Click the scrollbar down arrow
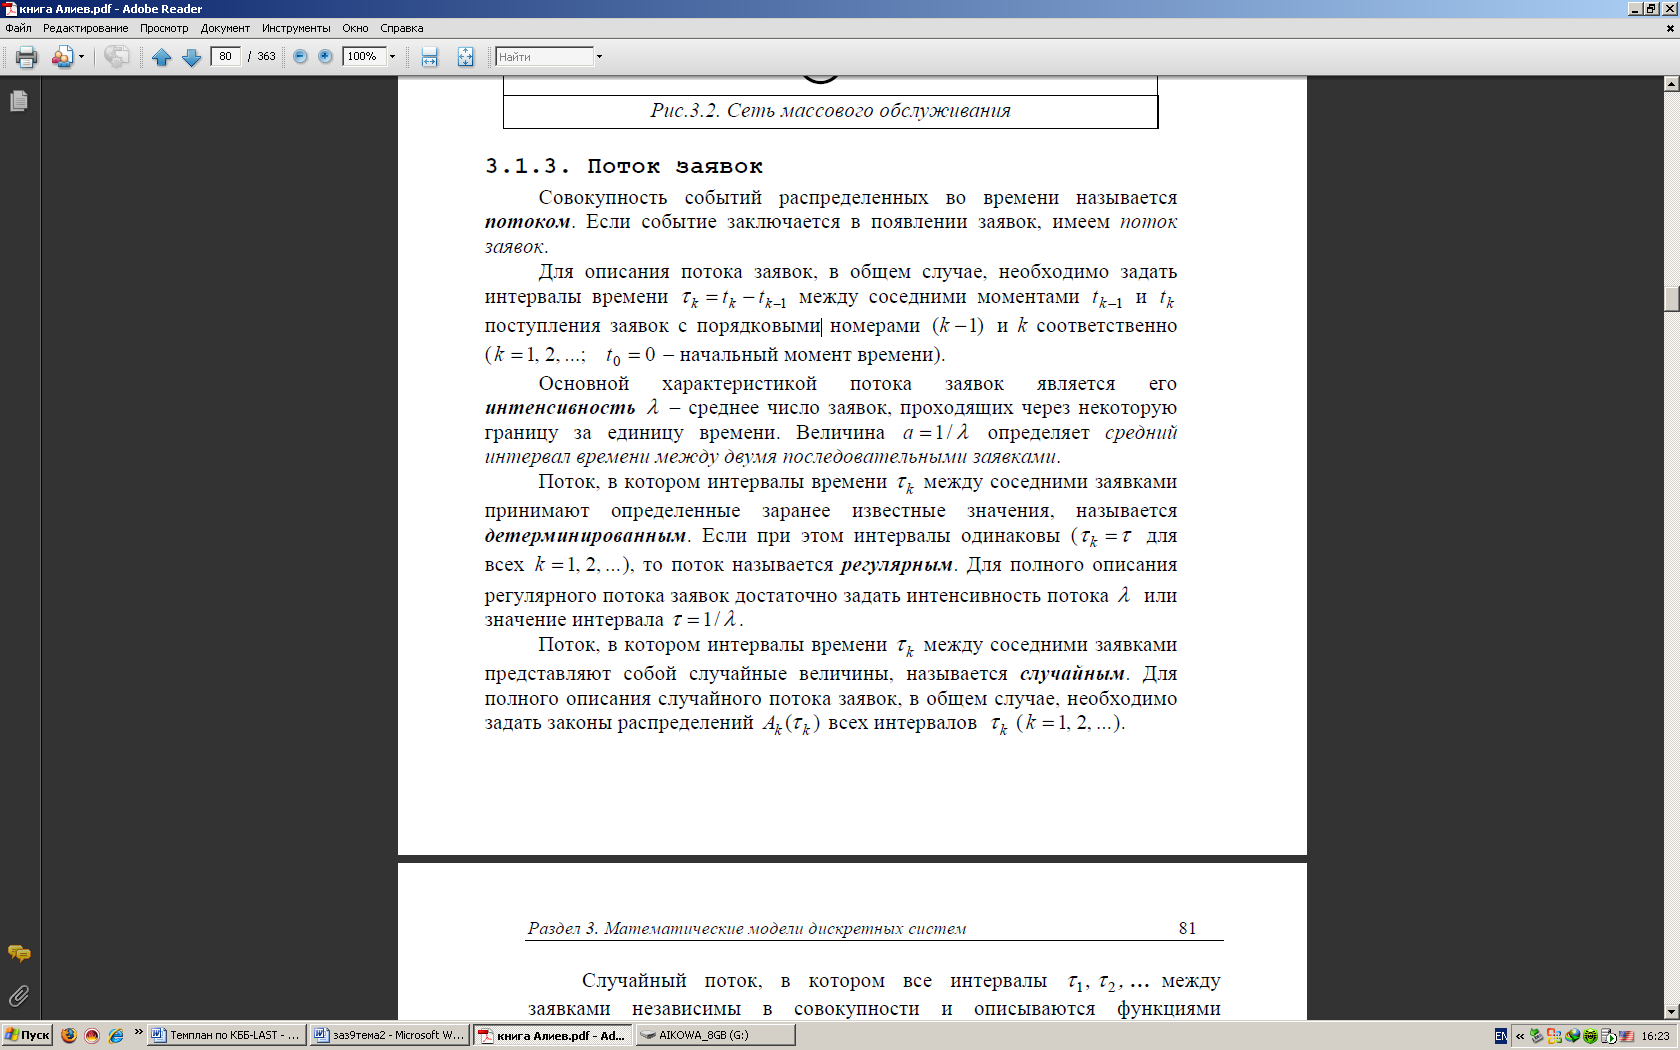This screenshot has height=1050, width=1680. (1671, 1011)
